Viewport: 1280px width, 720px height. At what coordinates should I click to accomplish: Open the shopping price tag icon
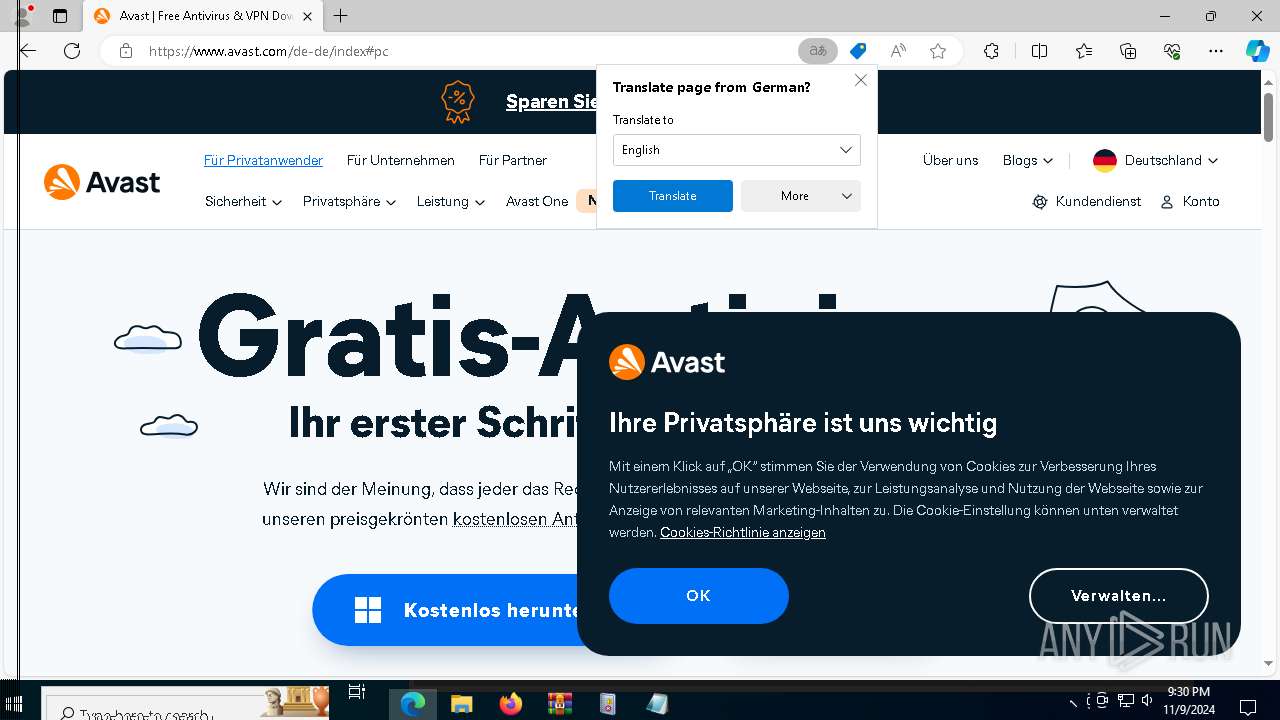point(858,51)
